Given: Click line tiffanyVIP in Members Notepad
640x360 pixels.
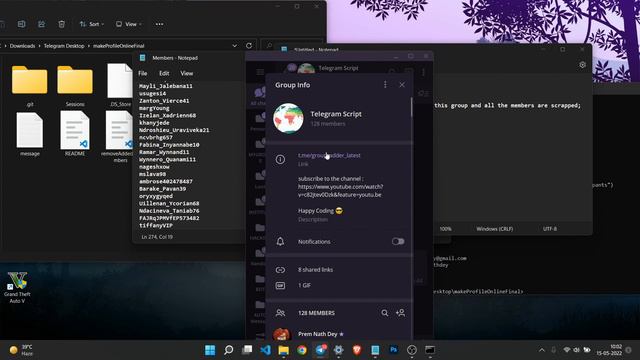Looking at the screenshot, I should pyautogui.click(x=156, y=225).
